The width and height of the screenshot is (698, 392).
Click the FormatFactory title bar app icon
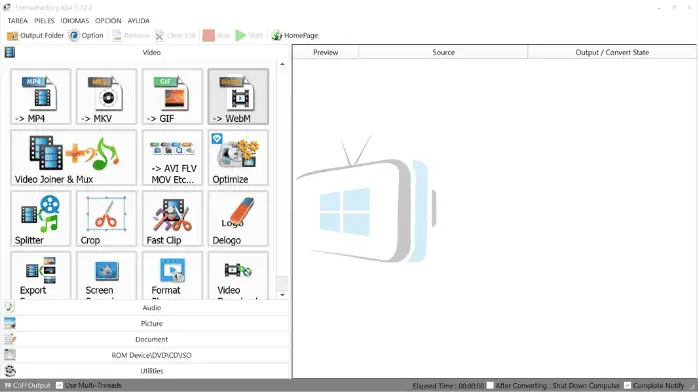click(7, 8)
